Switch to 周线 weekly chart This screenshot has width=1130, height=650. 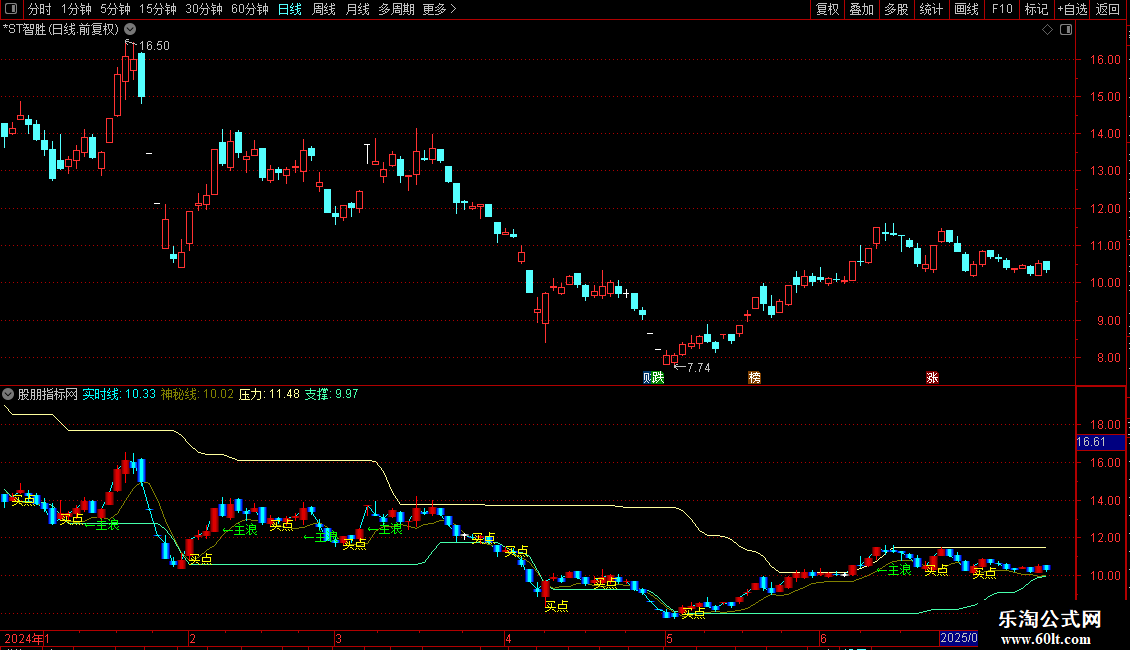tap(324, 9)
